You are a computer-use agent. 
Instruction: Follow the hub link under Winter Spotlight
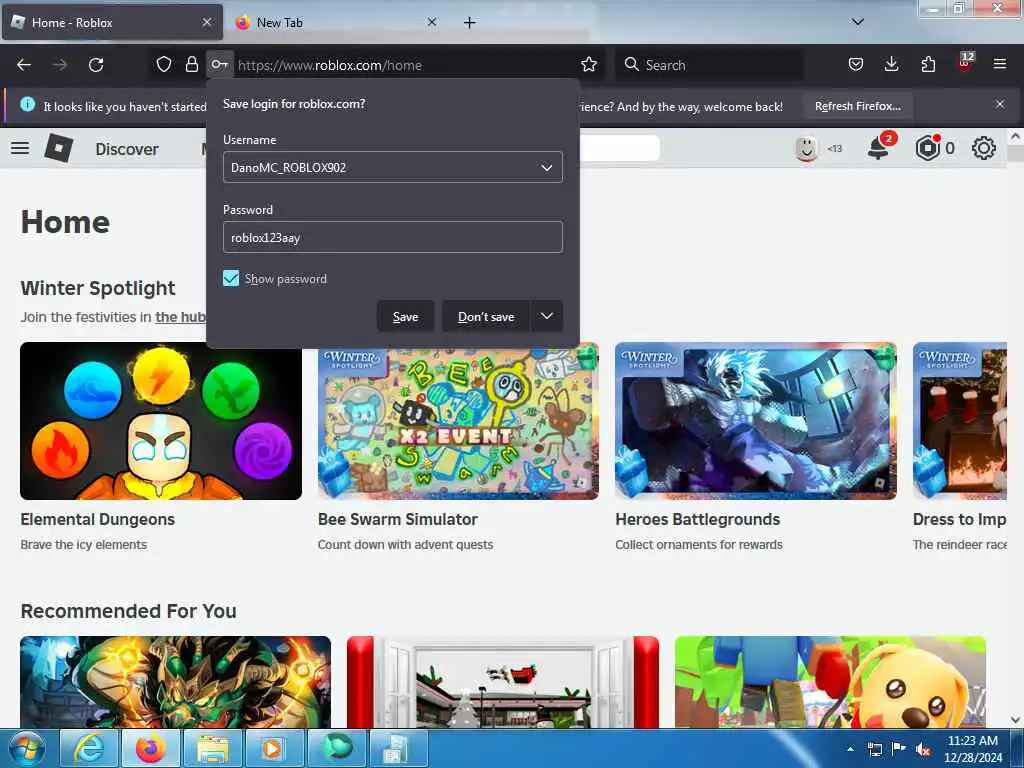[x=180, y=317]
